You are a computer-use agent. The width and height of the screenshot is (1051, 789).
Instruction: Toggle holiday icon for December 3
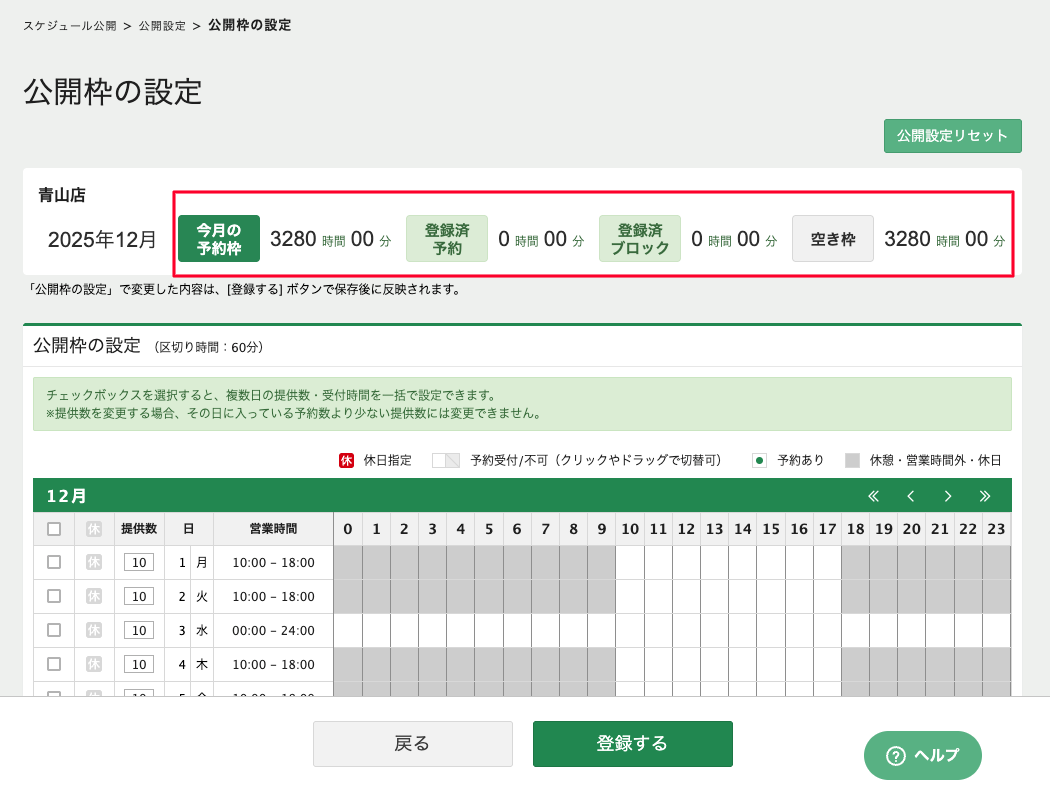click(94, 630)
